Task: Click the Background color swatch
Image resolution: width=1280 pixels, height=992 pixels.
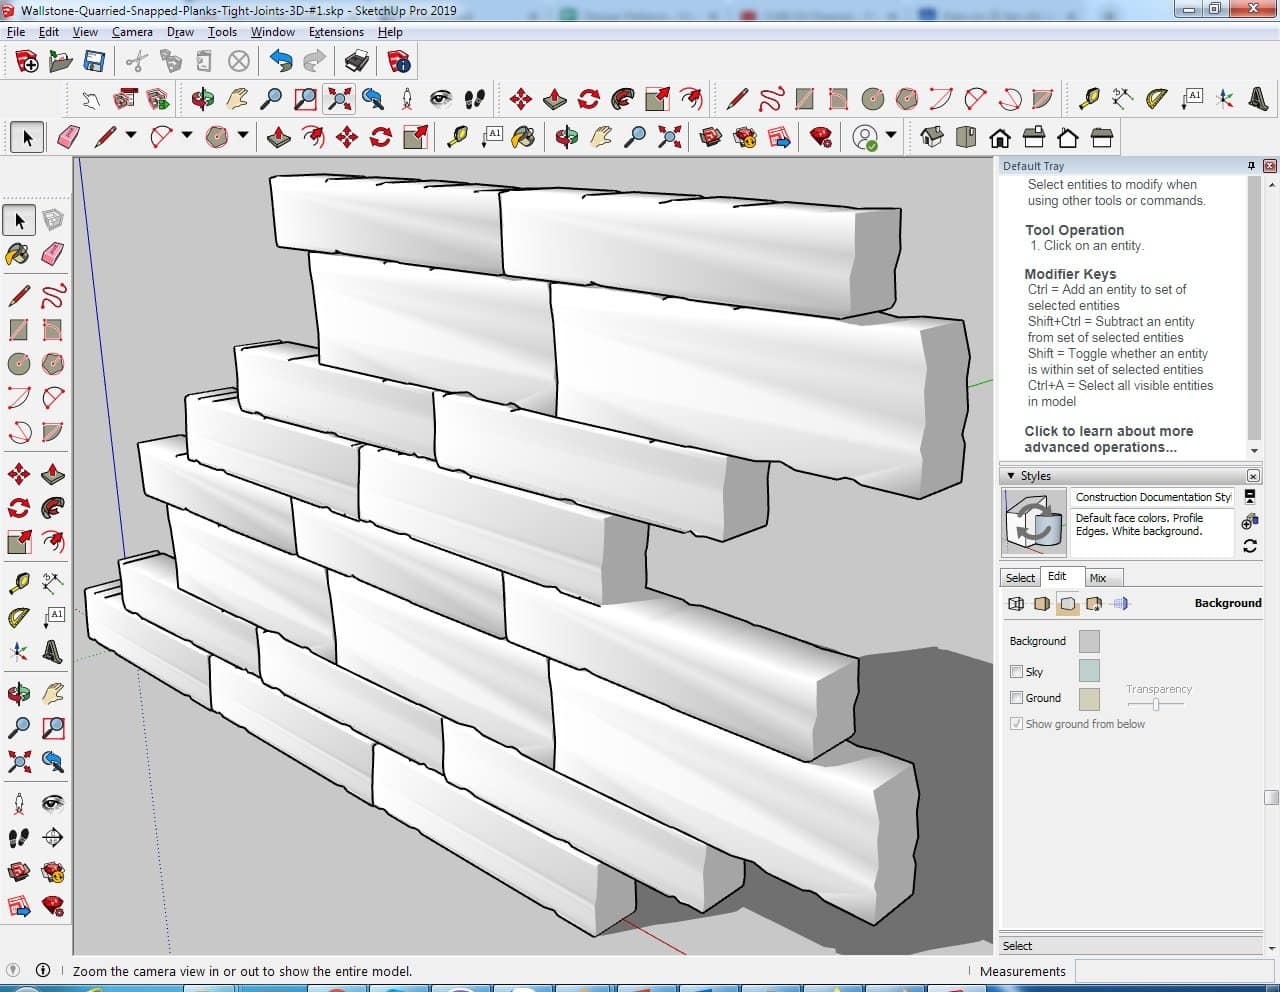Action: 1089,641
